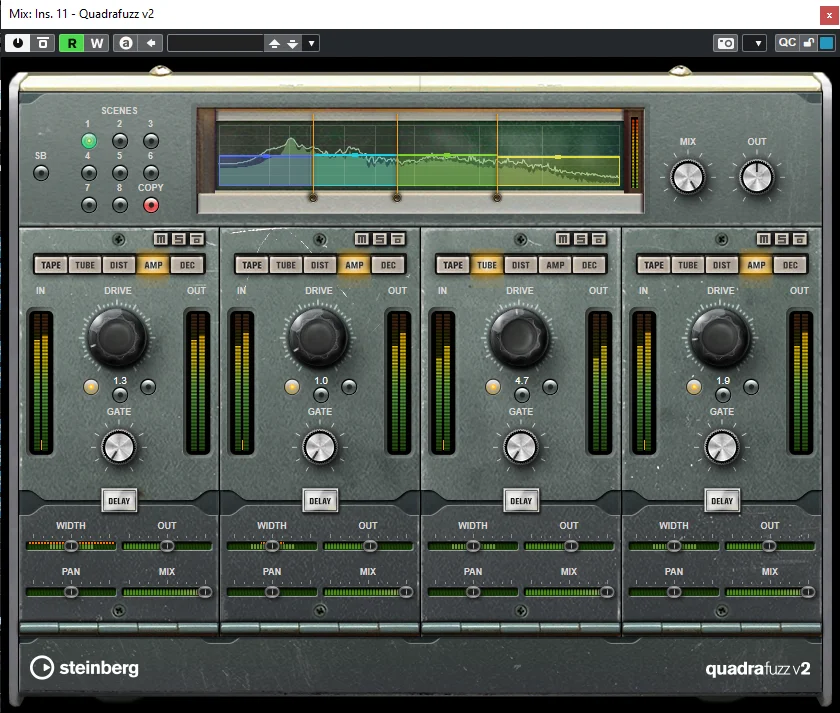The width and height of the screenshot is (840, 713).
Task: Click the DRIVE knob on the third band
Action: click(x=519, y=337)
